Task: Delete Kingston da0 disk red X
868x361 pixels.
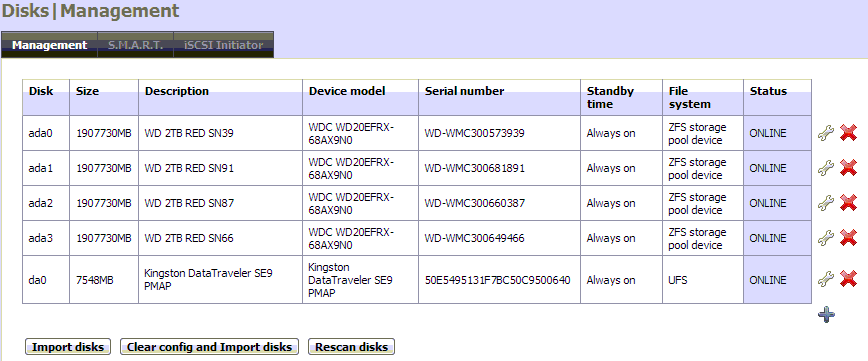Action: (848, 279)
